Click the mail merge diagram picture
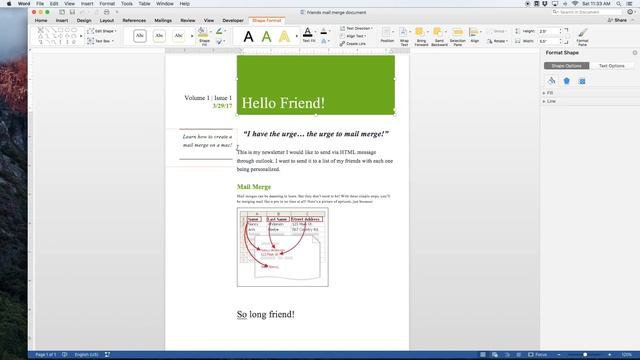 point(282,247)
